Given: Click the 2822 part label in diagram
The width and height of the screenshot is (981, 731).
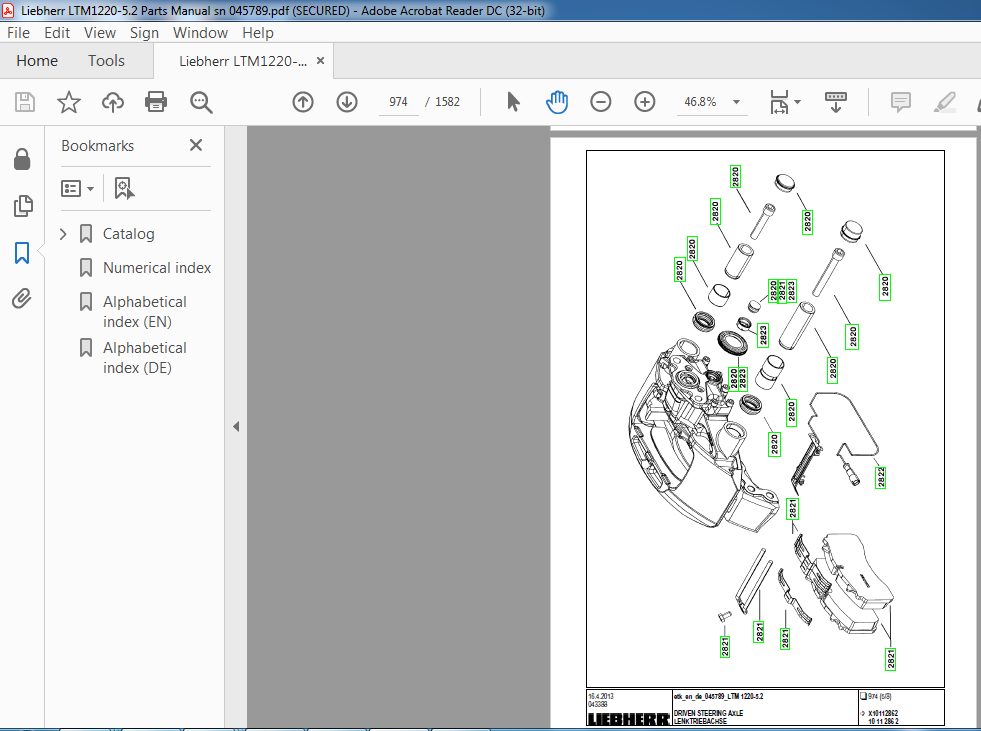Looking at the screenshot, I should tap(880, 478).
